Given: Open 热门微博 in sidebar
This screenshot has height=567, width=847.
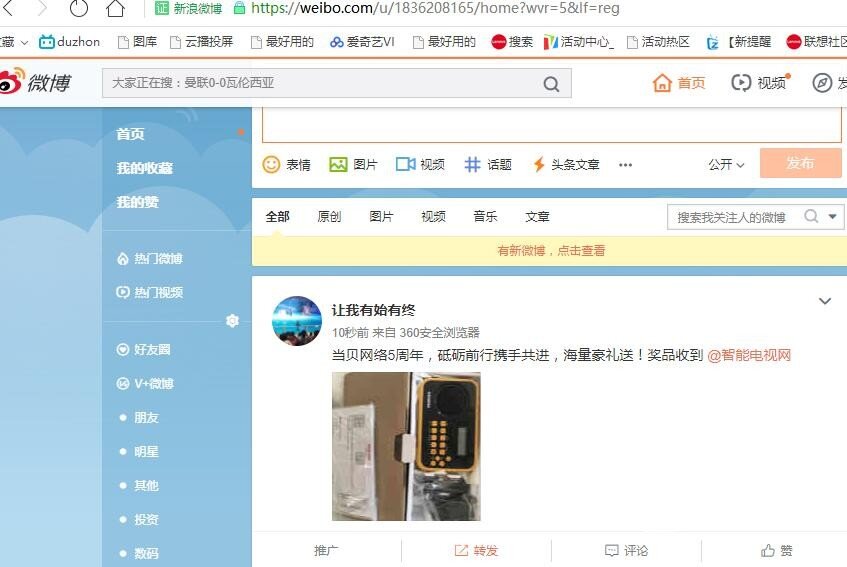Looking at the screenshot, I should [150, 259].
